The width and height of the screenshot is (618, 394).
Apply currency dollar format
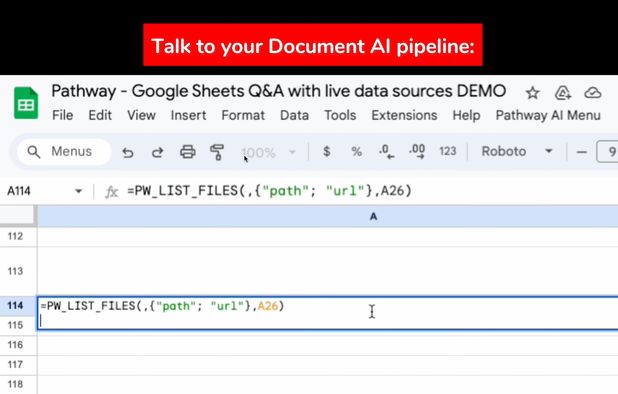(326, 151)
